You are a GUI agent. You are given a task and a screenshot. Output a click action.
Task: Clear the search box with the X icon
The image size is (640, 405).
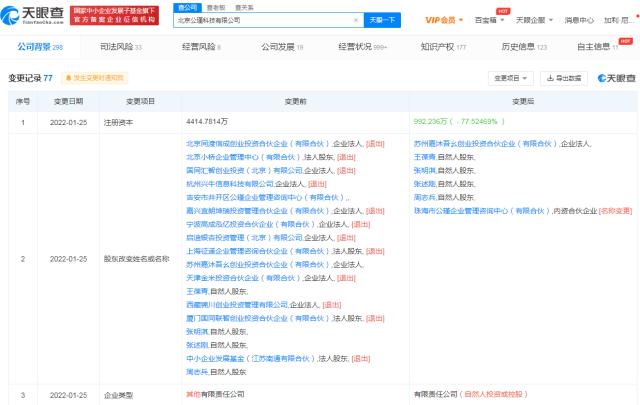pos(356,19)
